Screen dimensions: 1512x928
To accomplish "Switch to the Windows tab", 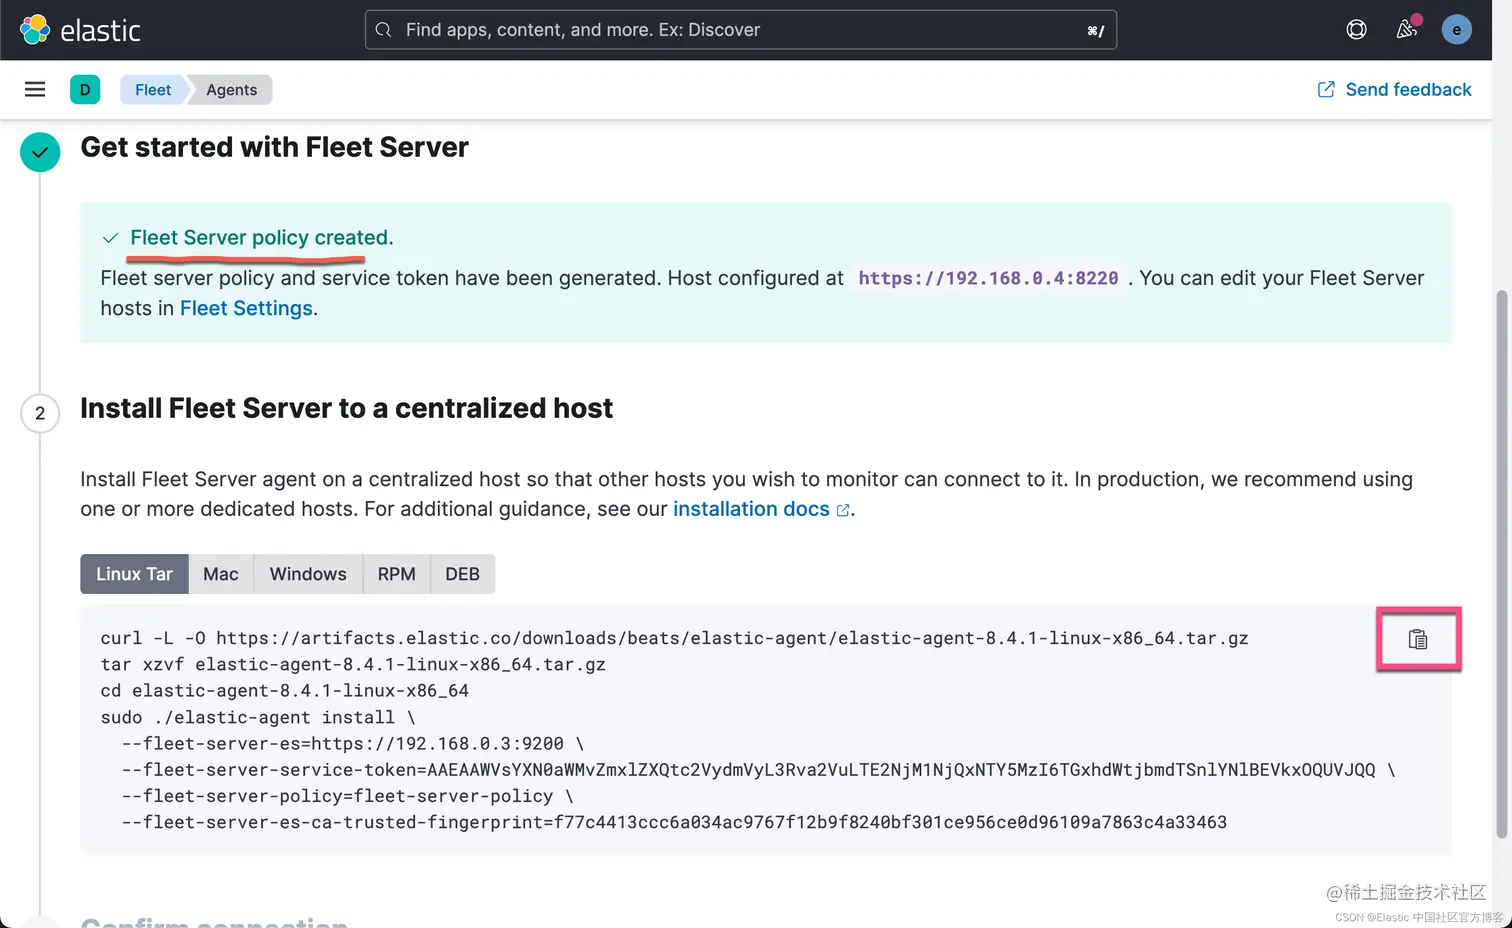I will pos(308,574).
